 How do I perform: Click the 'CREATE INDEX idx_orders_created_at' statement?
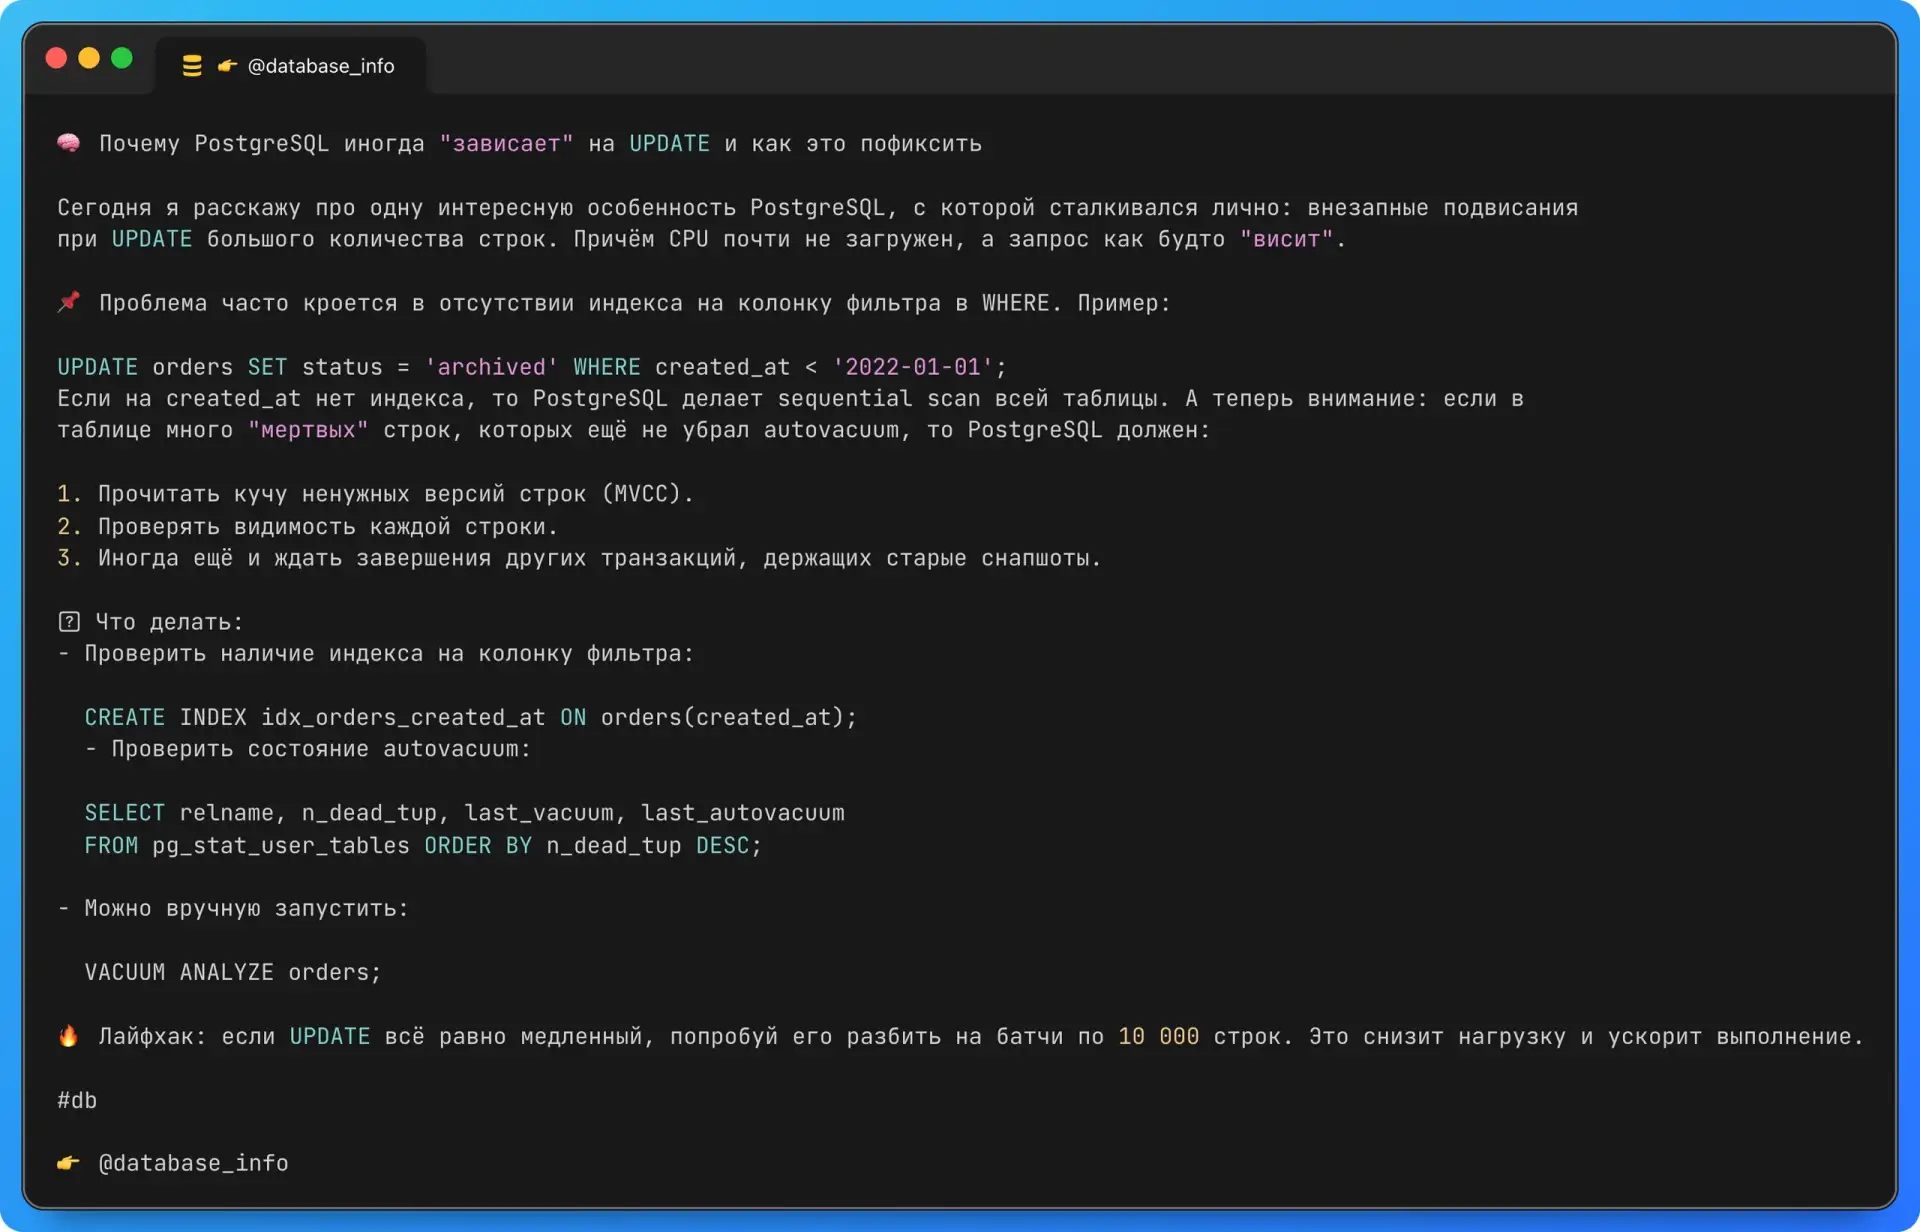coord(471,718)
